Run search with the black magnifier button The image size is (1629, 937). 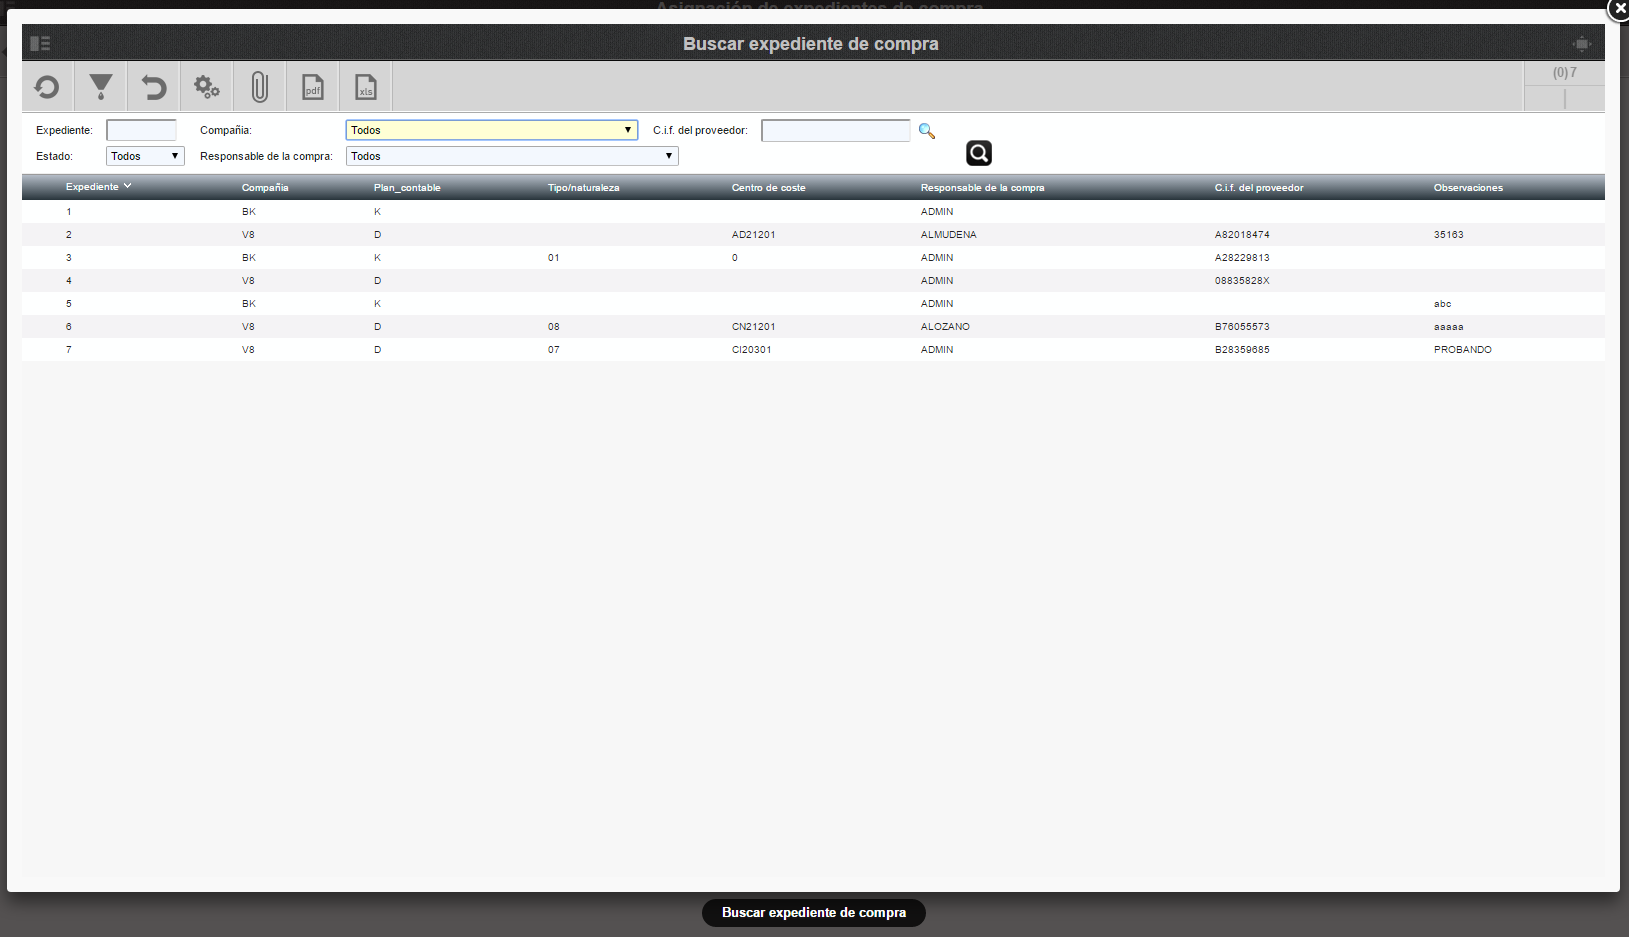tap(979, 153)
